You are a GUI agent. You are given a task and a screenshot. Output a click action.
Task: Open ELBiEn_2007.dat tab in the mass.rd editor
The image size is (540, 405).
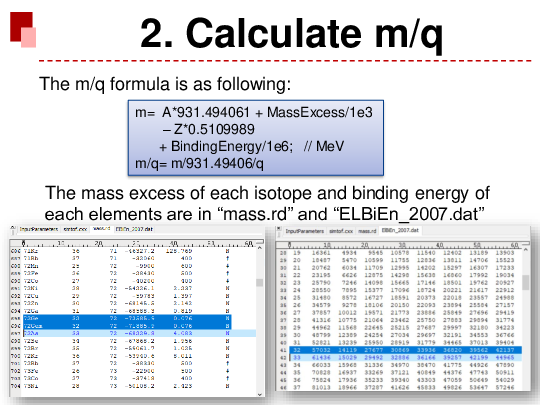click(134, 229)
